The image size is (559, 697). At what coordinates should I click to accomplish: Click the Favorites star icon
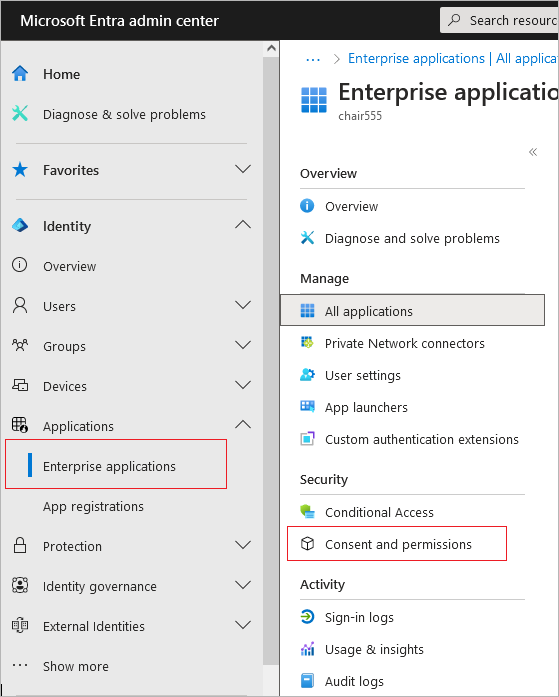tap(20, 170)
